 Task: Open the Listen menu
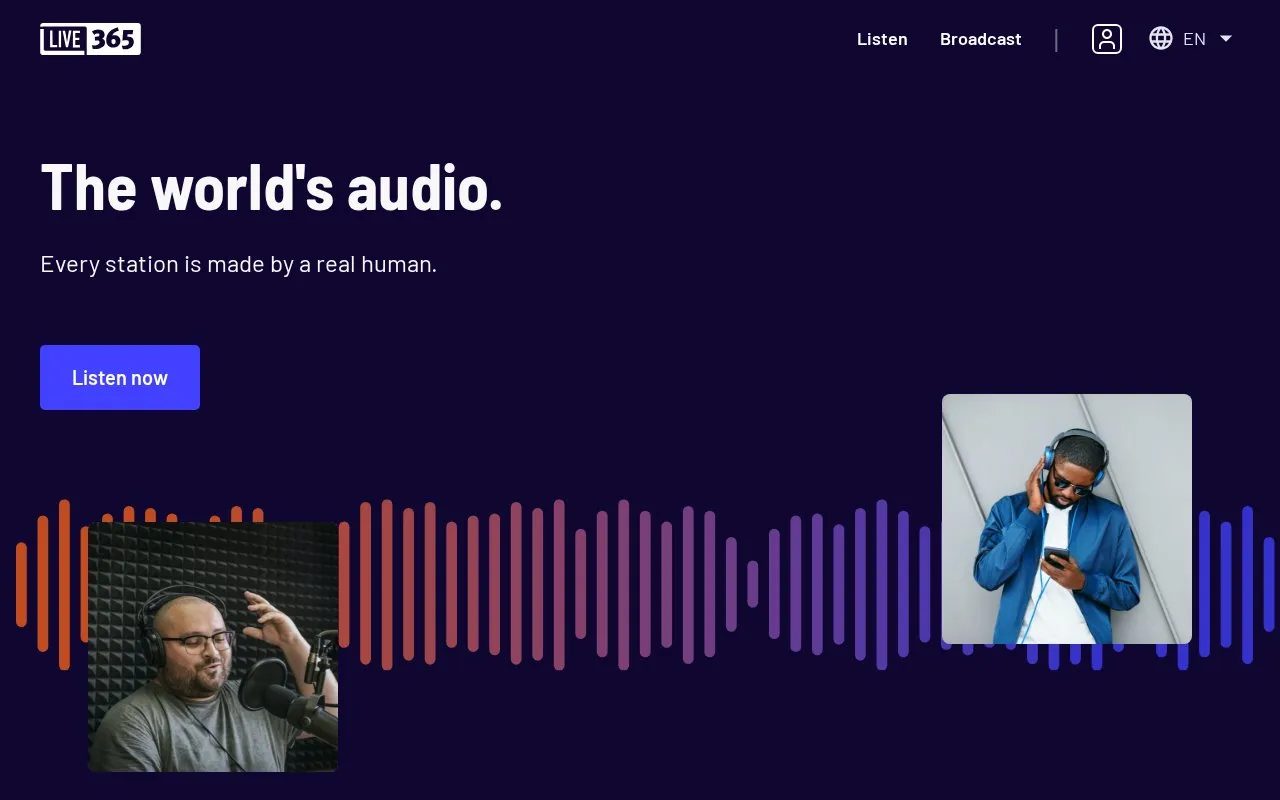pyautogui.click(x=882, y=39)
